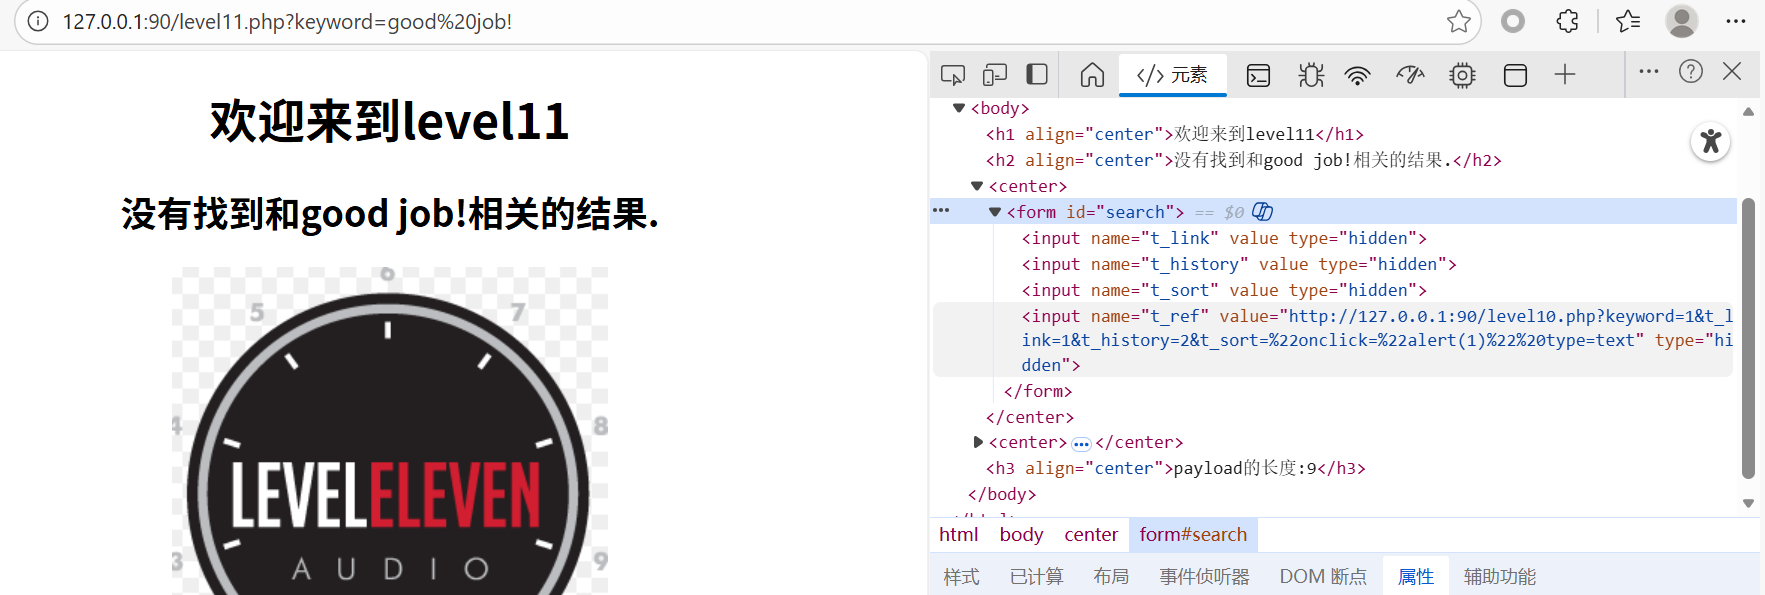Open the Favorites list icon

[x=1628, y=21]
